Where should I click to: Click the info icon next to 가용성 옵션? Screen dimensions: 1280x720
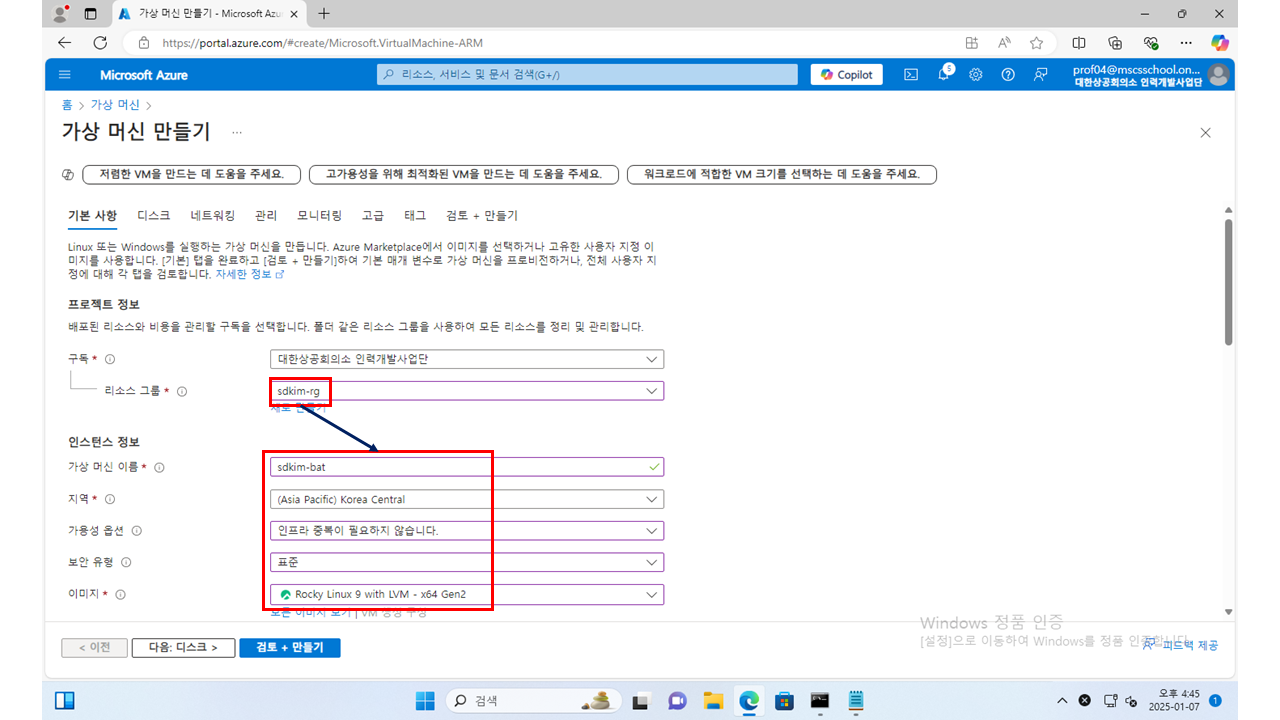[137, 531]
